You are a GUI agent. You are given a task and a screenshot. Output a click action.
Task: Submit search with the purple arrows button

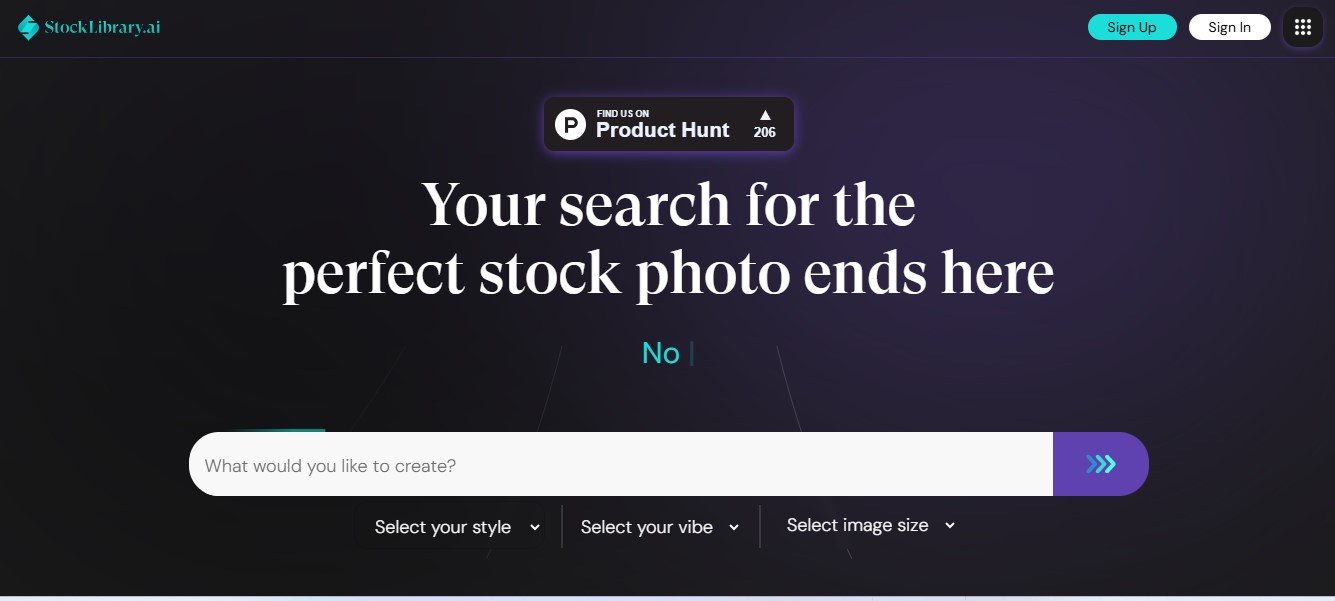[x=1100, y=464]
